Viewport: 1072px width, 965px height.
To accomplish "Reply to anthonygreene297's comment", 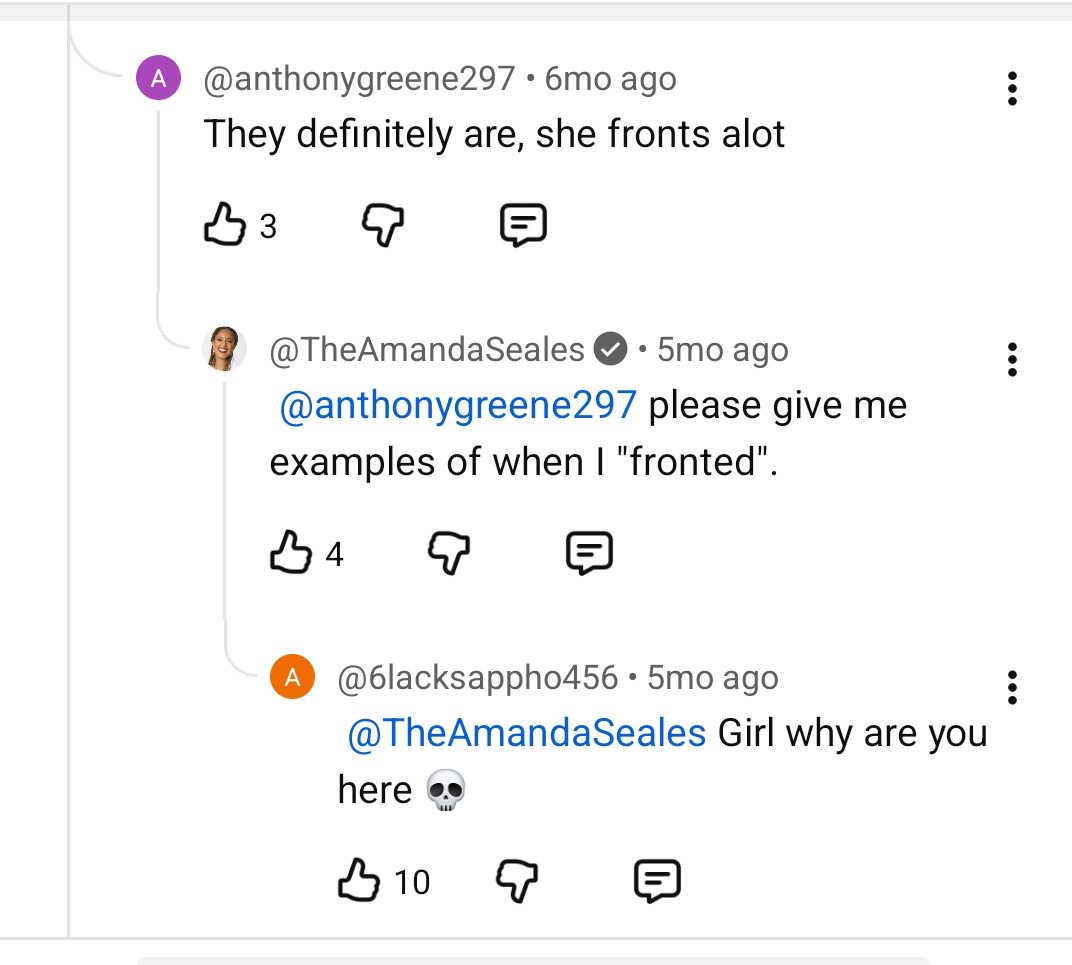I will (522, 225).
